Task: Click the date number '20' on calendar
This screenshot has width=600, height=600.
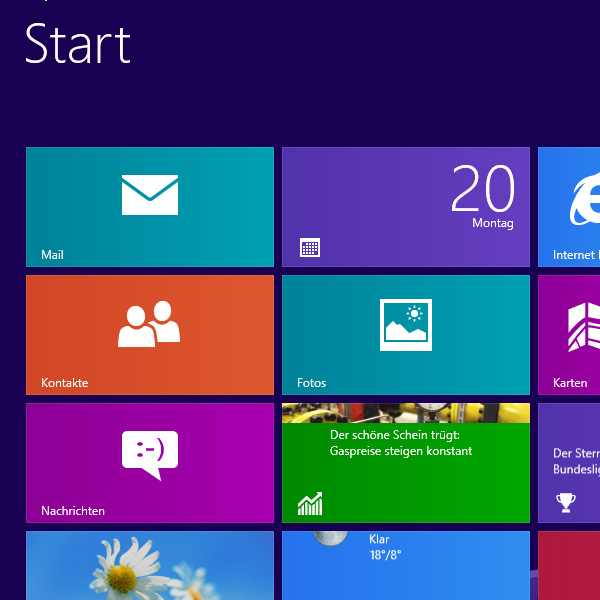Action: click(483, 188)
